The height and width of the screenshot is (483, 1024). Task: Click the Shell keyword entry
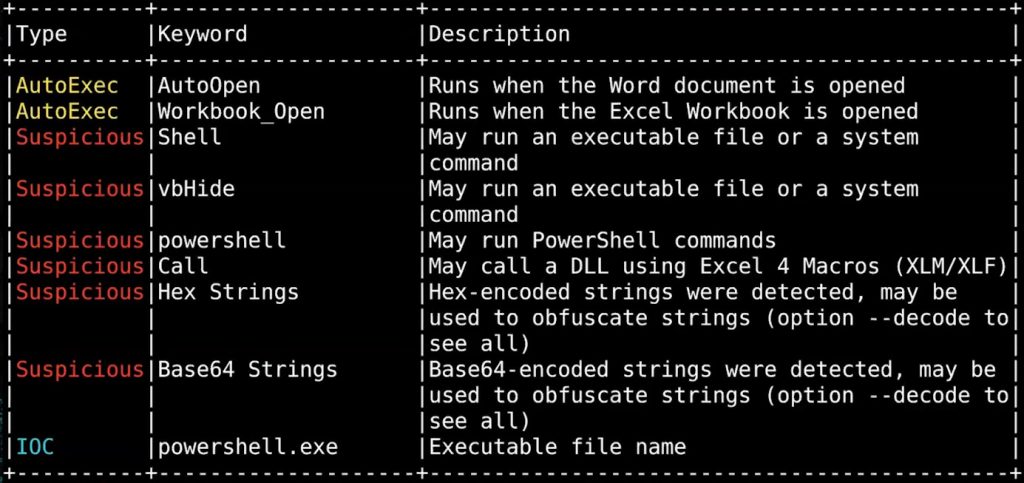pos(183,137)
